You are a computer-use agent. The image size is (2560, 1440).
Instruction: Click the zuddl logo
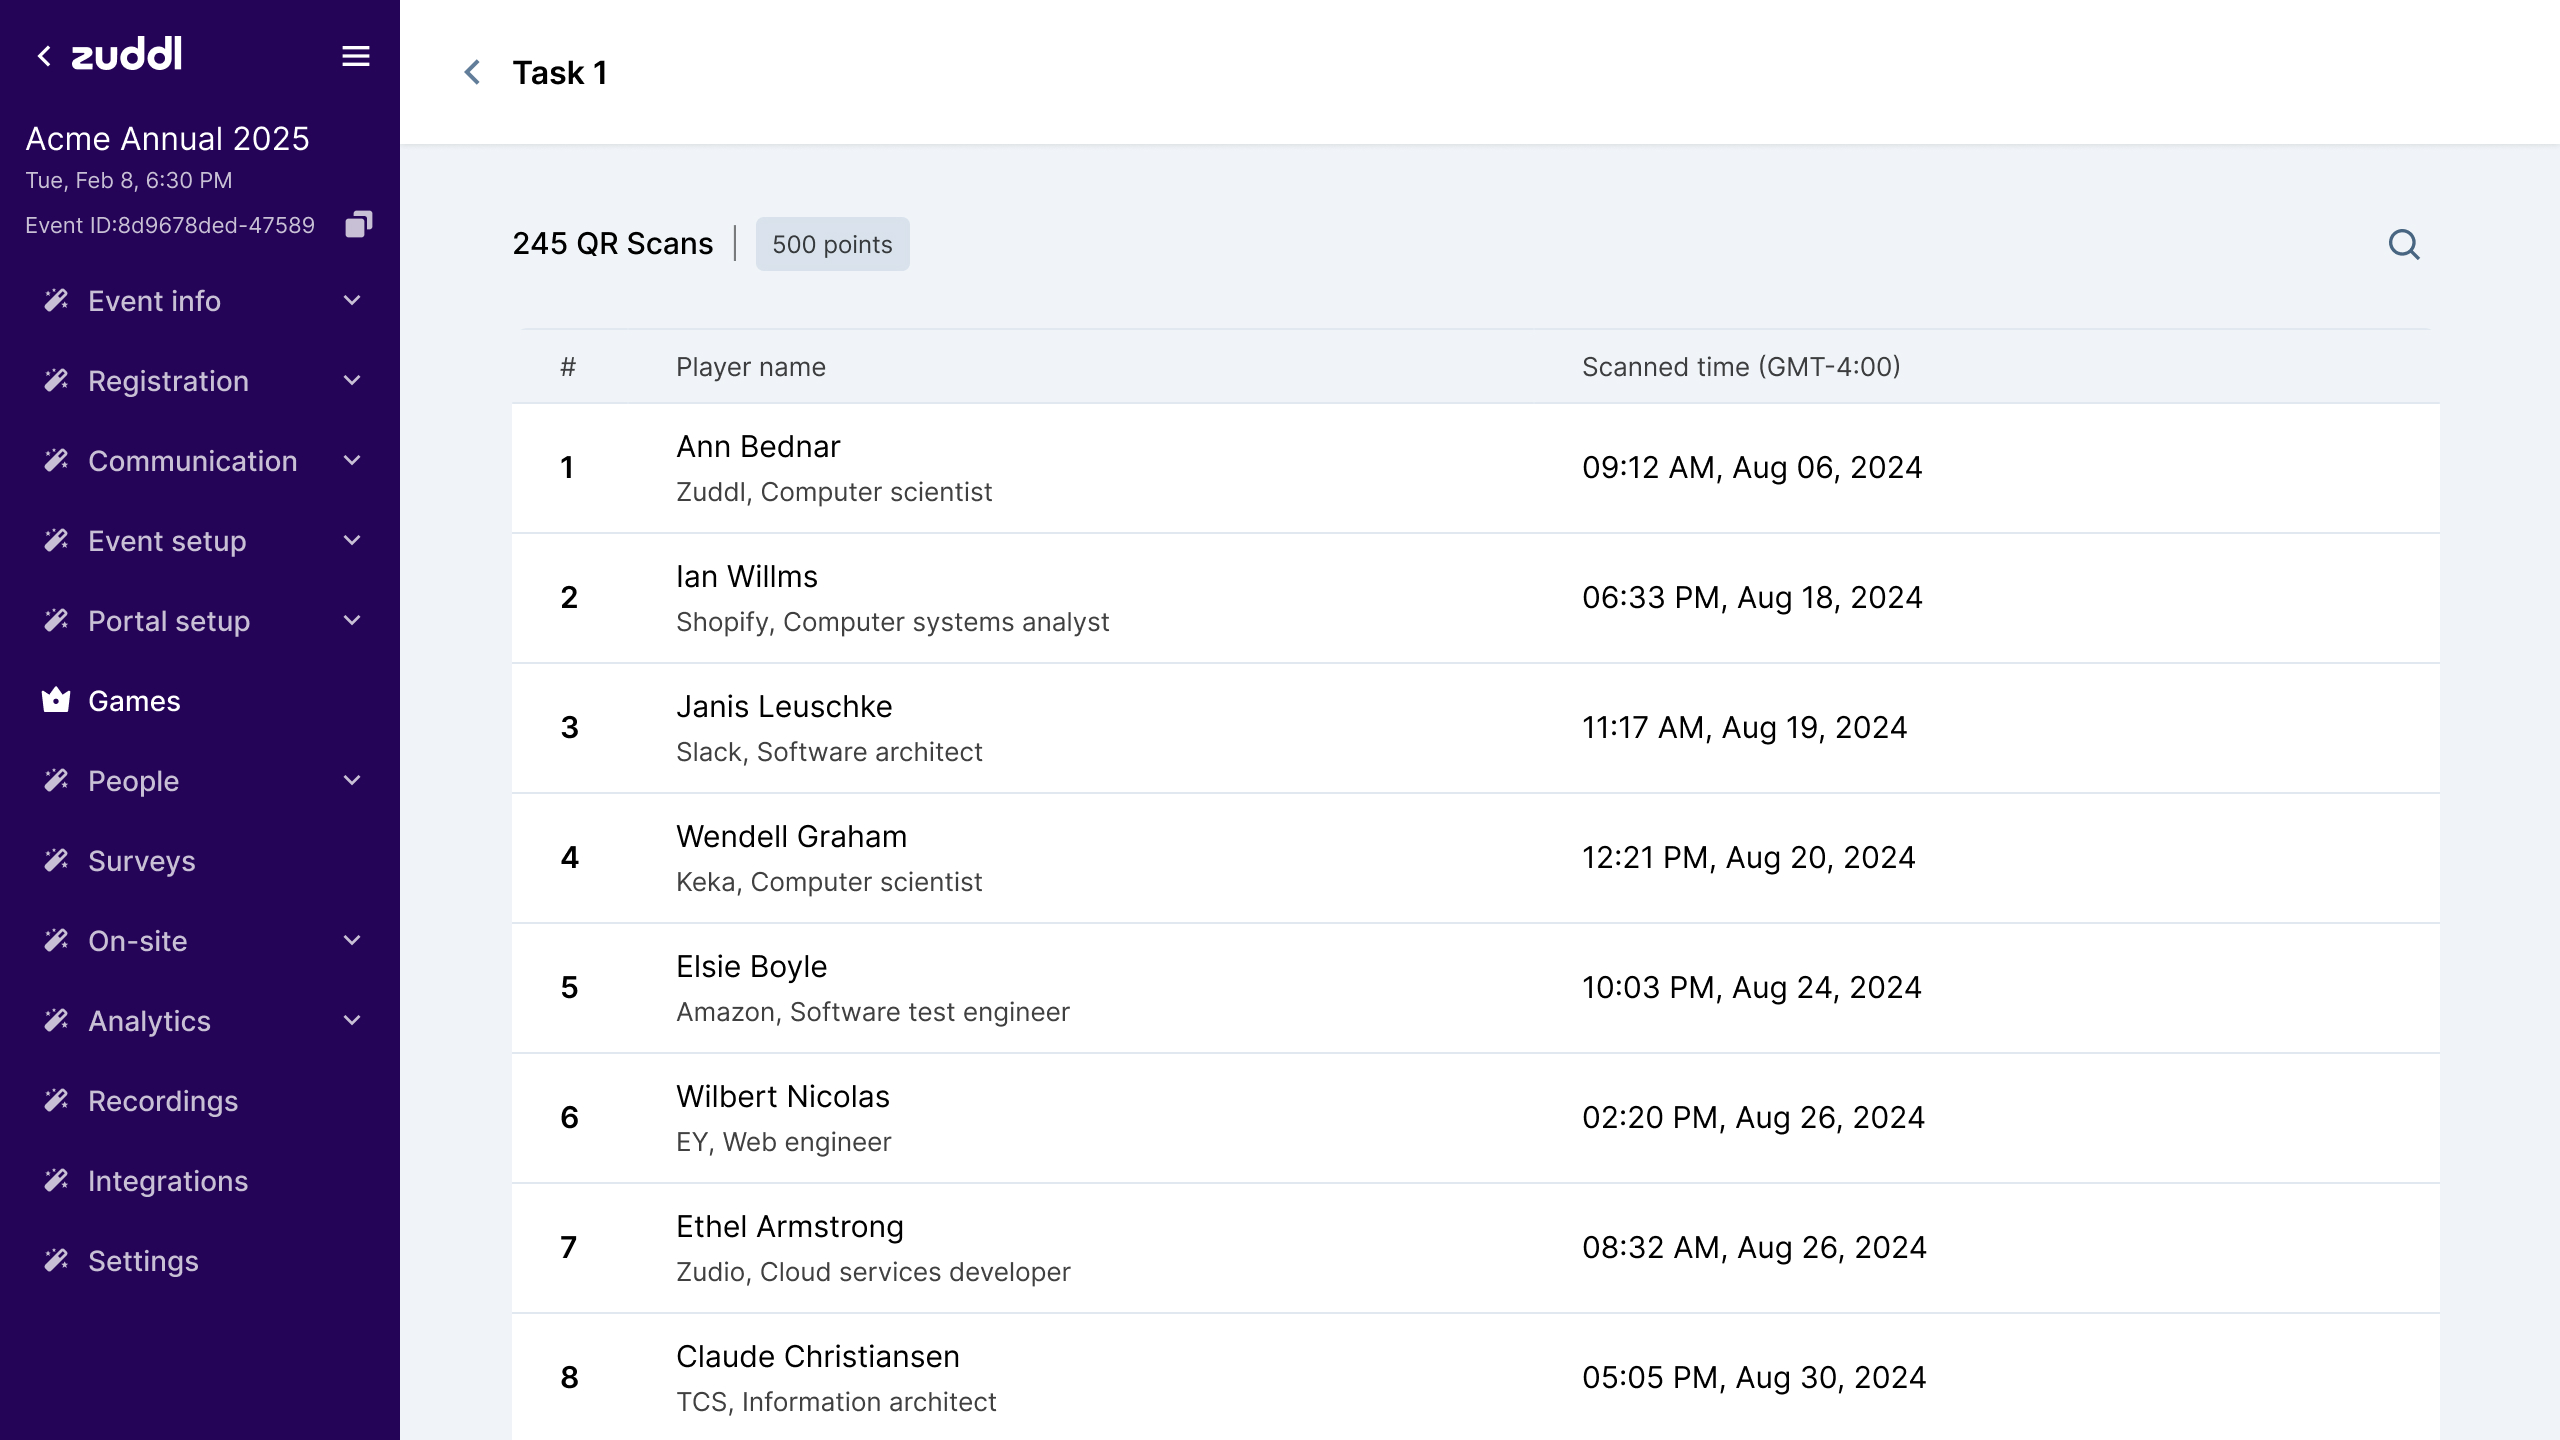click(x=126, y=55)
